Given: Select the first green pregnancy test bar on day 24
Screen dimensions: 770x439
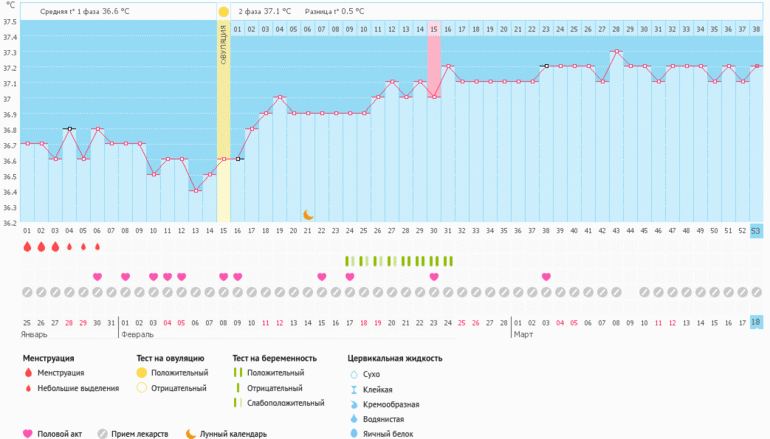Looking at the screenshot, I should pyautogui.click(x=347, y=261).
